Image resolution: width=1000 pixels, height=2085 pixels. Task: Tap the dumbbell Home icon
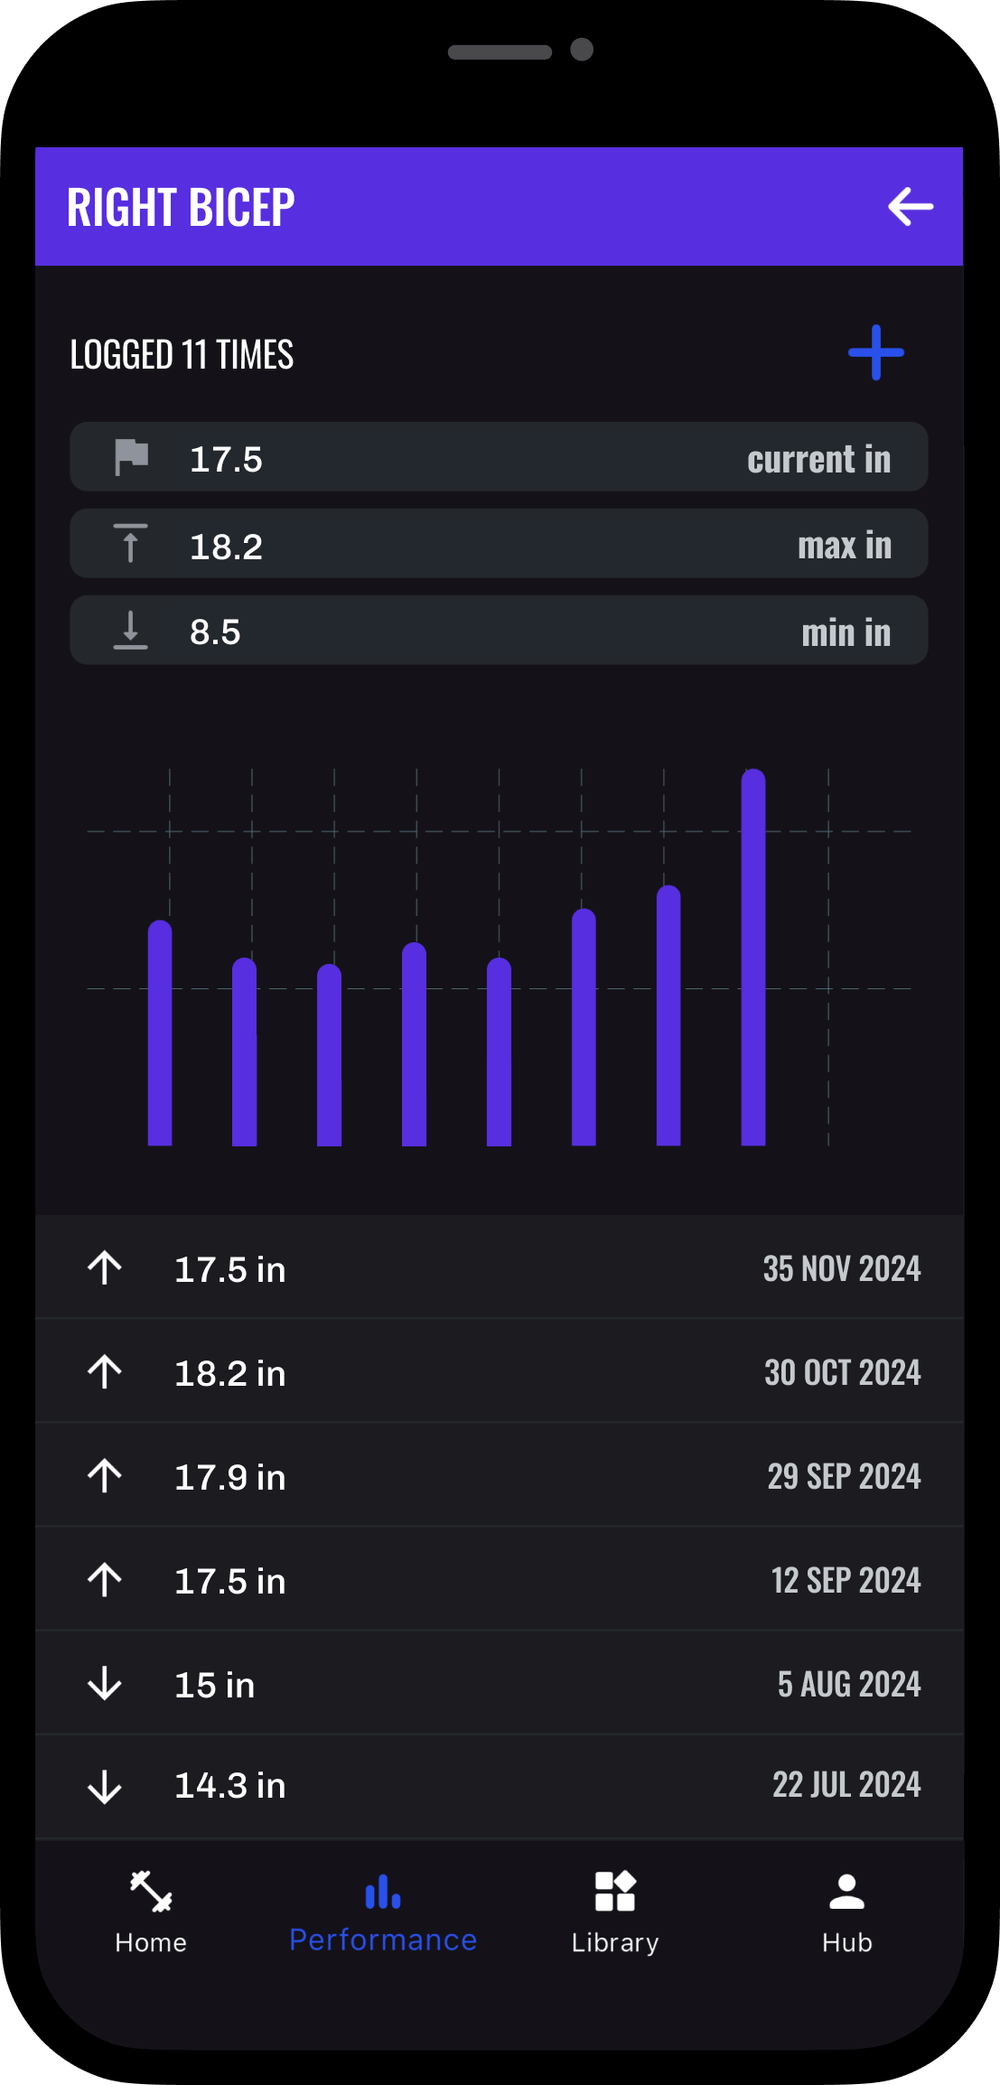tap(151, 1891)
